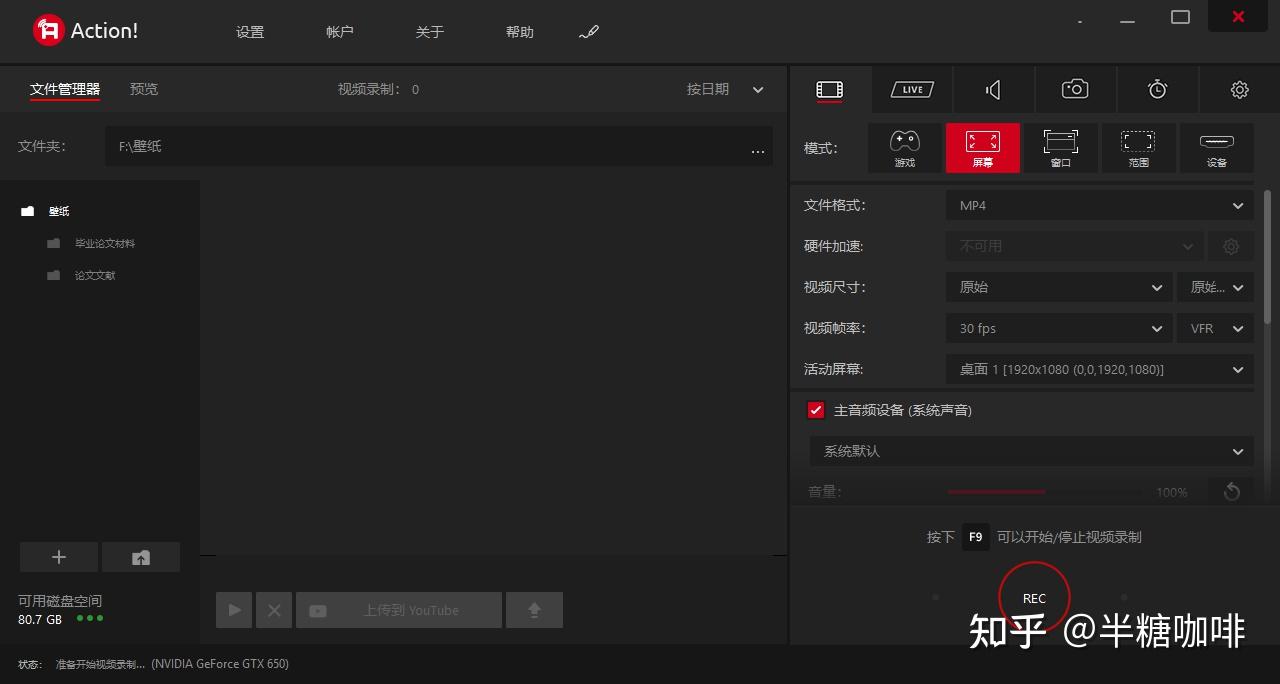The image size is (1280, 684).
Task: Open the disabled 硬件加速 dropdown
Action: 1075,246
